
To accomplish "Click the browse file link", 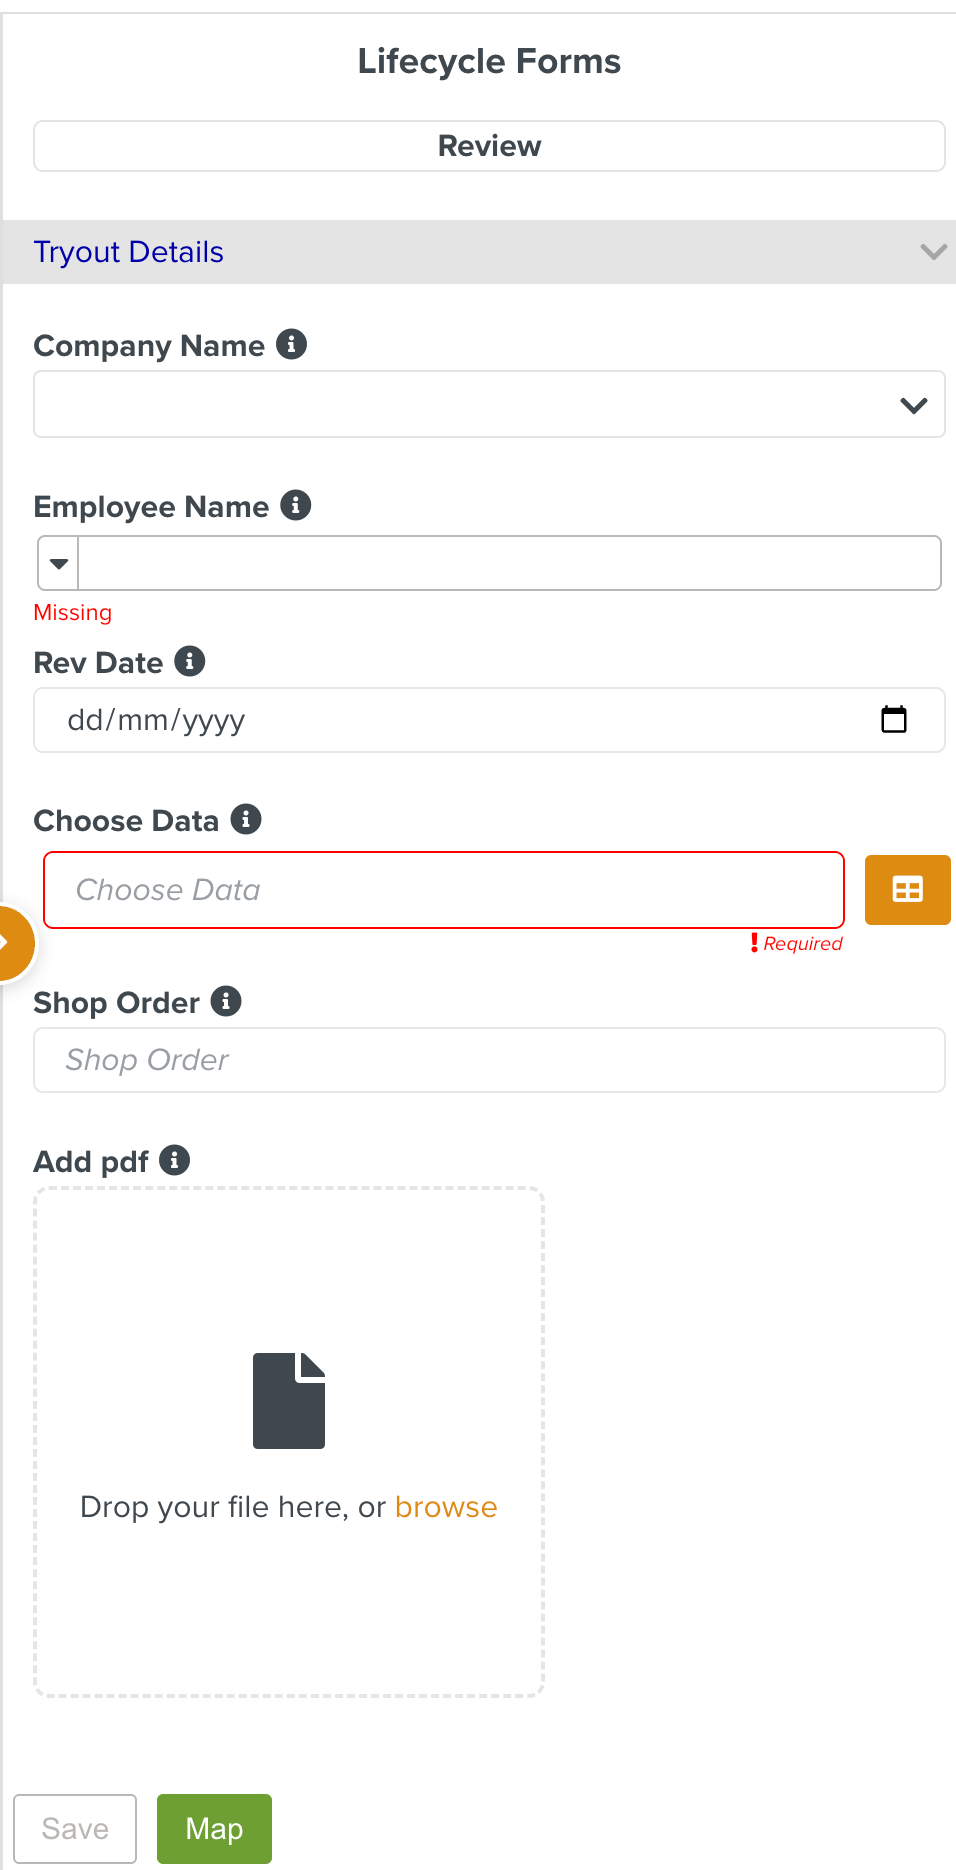I will pos(446,1507).
